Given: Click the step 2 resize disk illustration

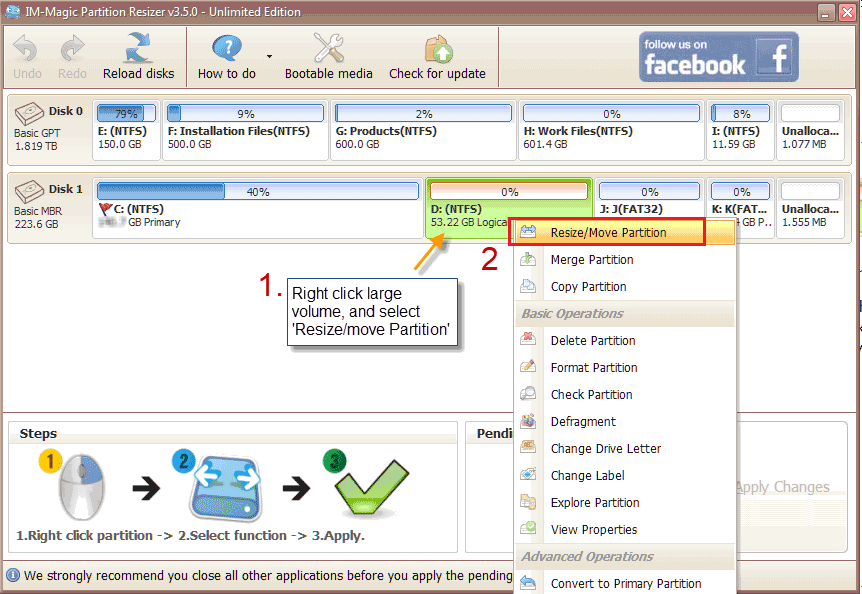Looking at the screenshot, I should pos(225,487).
